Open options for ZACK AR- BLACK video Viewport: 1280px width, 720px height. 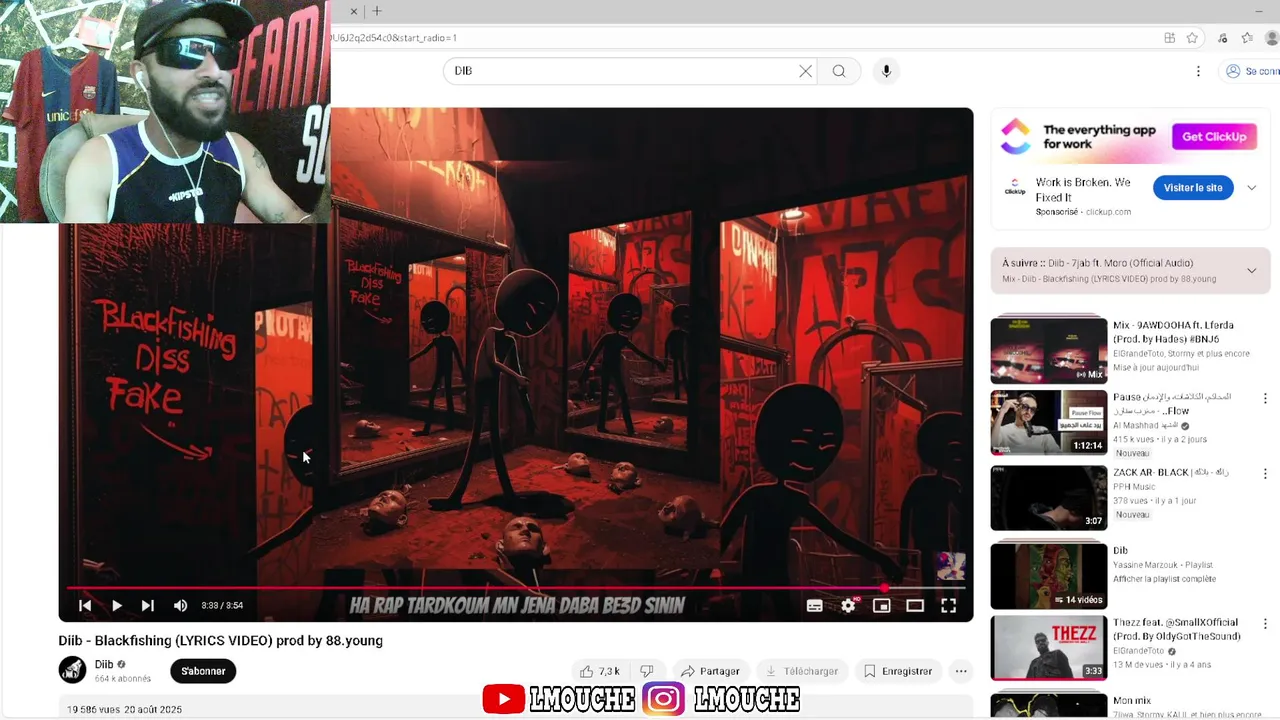[1265, 473]
